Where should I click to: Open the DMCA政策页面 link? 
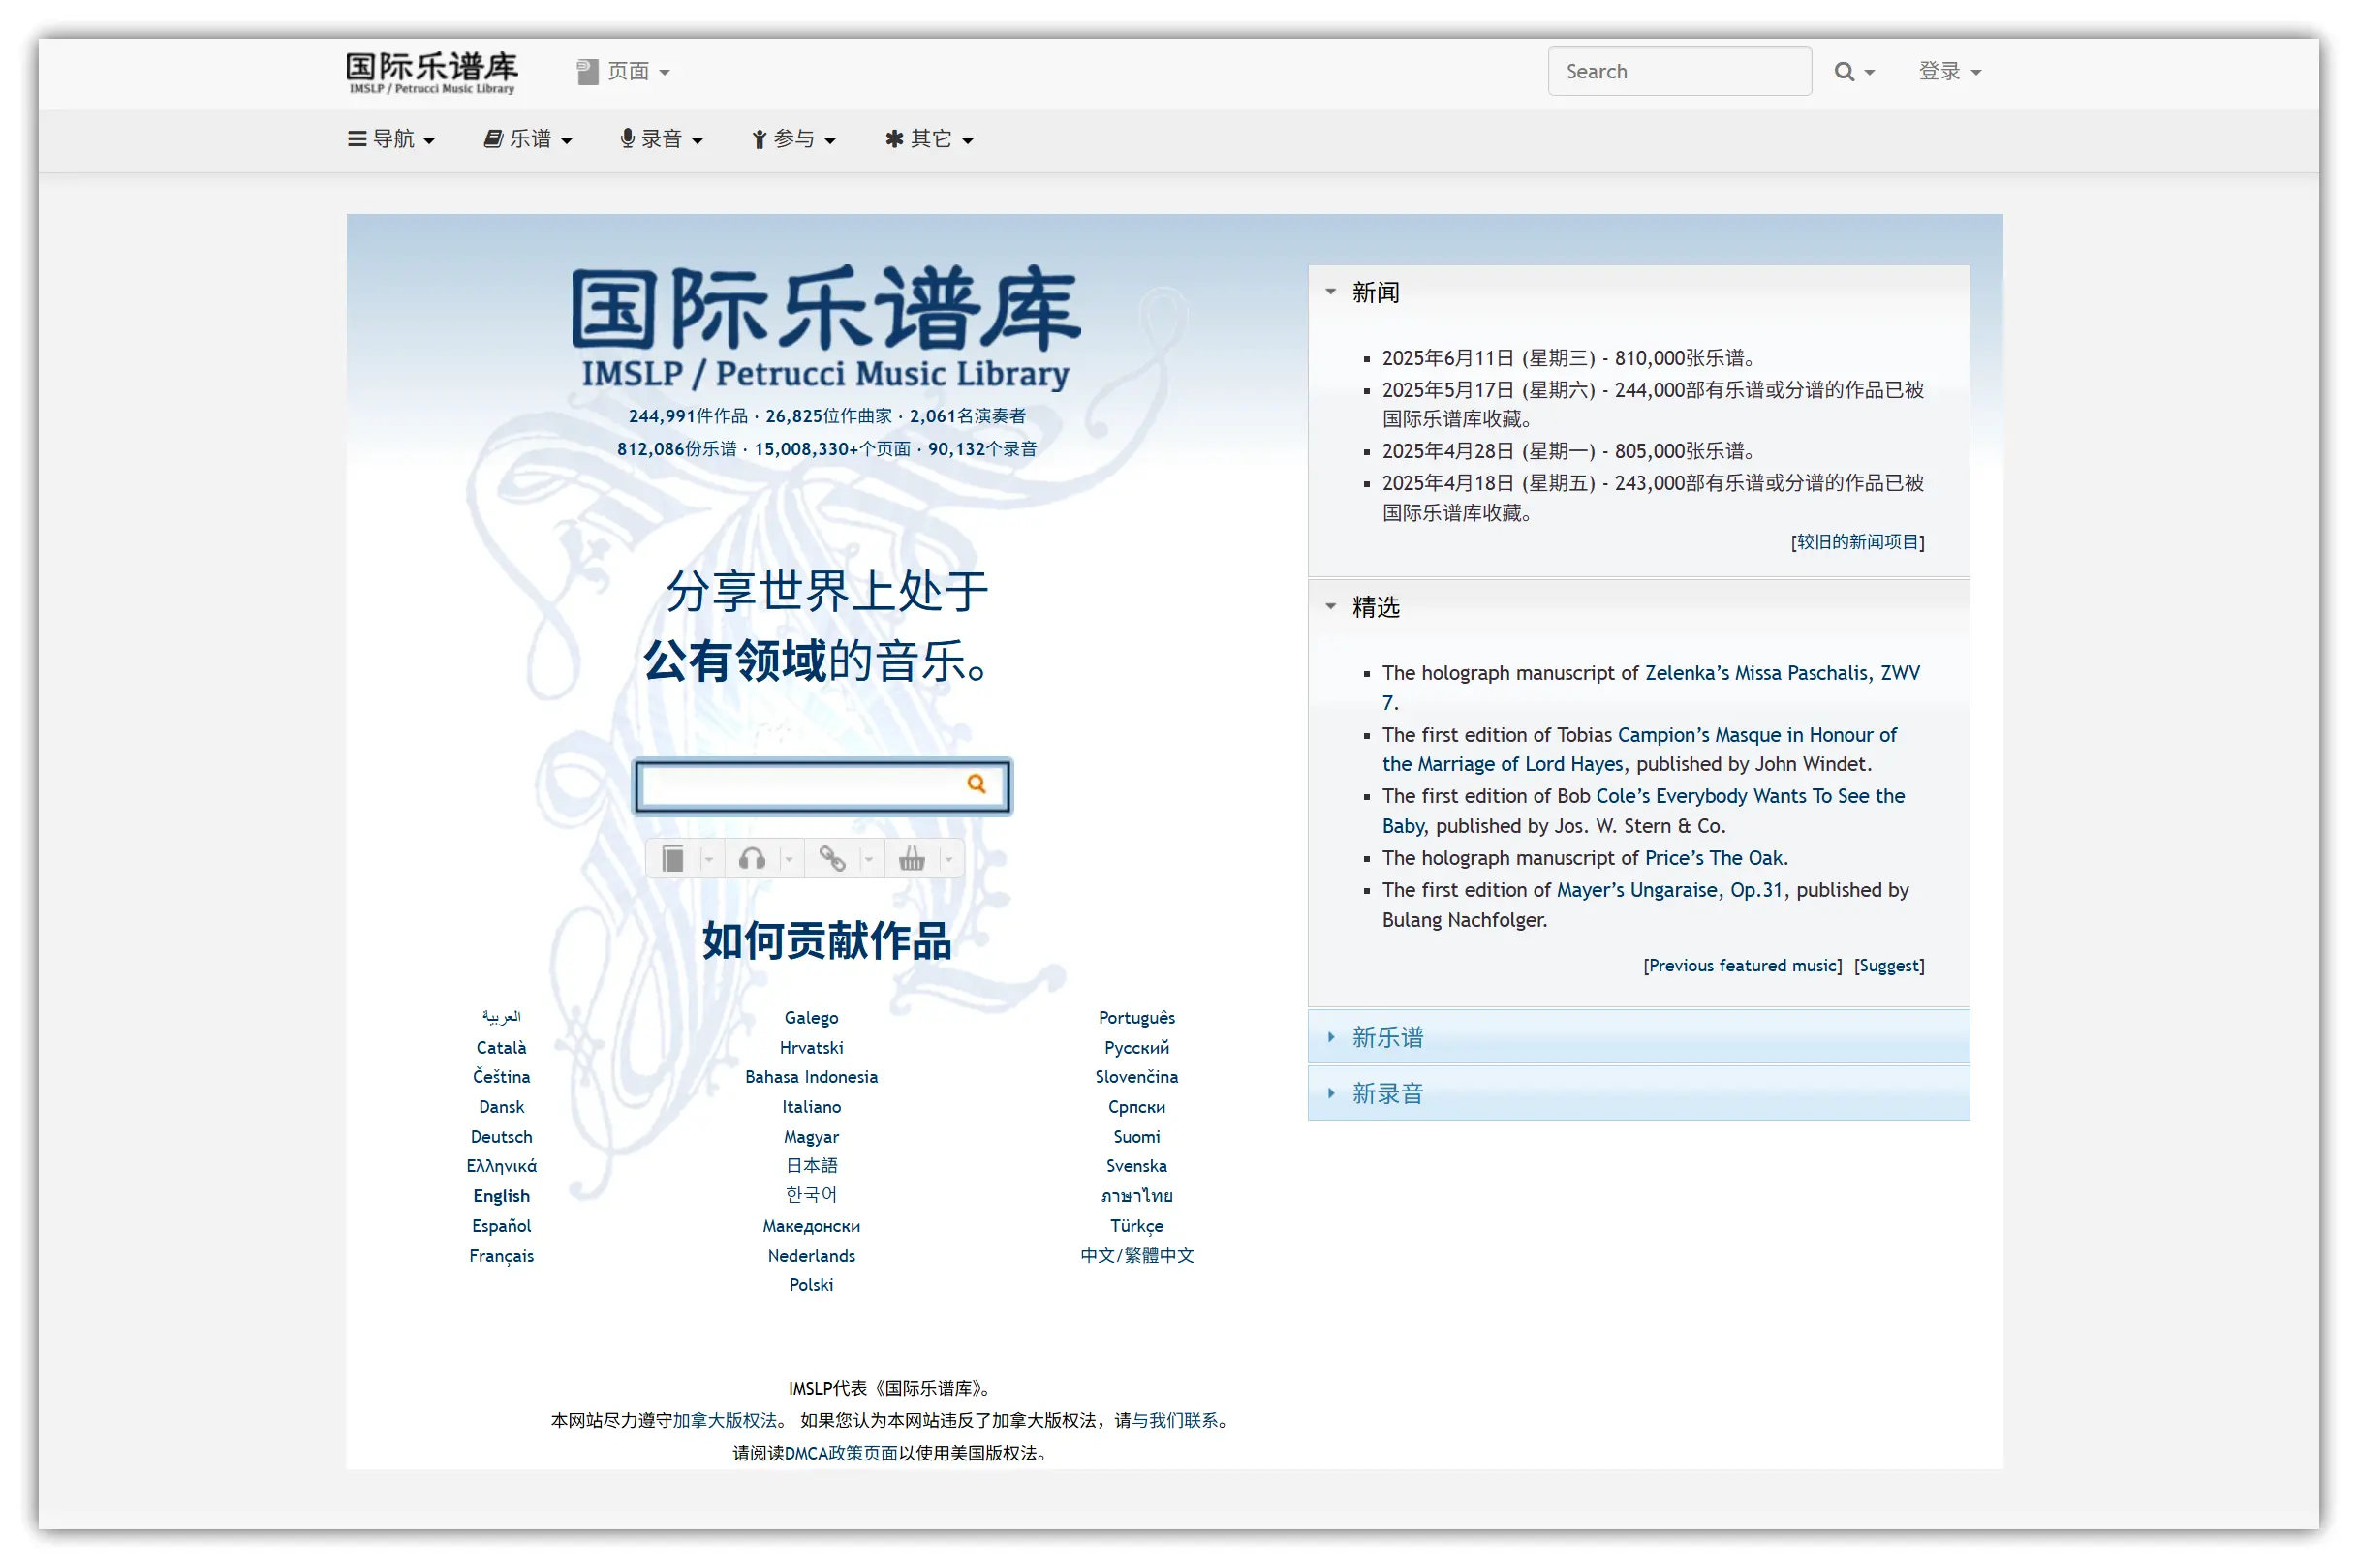pos(840,1454)
